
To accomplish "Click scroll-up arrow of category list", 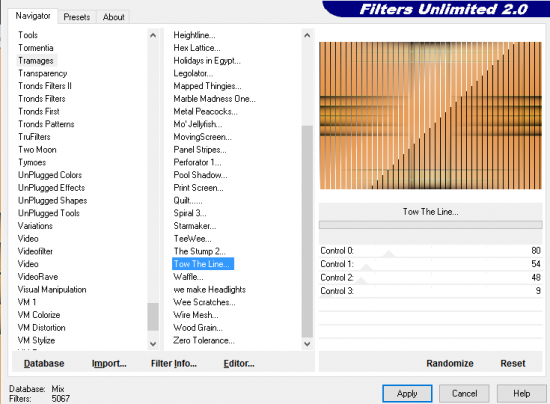I will click(x=153, y=35).
